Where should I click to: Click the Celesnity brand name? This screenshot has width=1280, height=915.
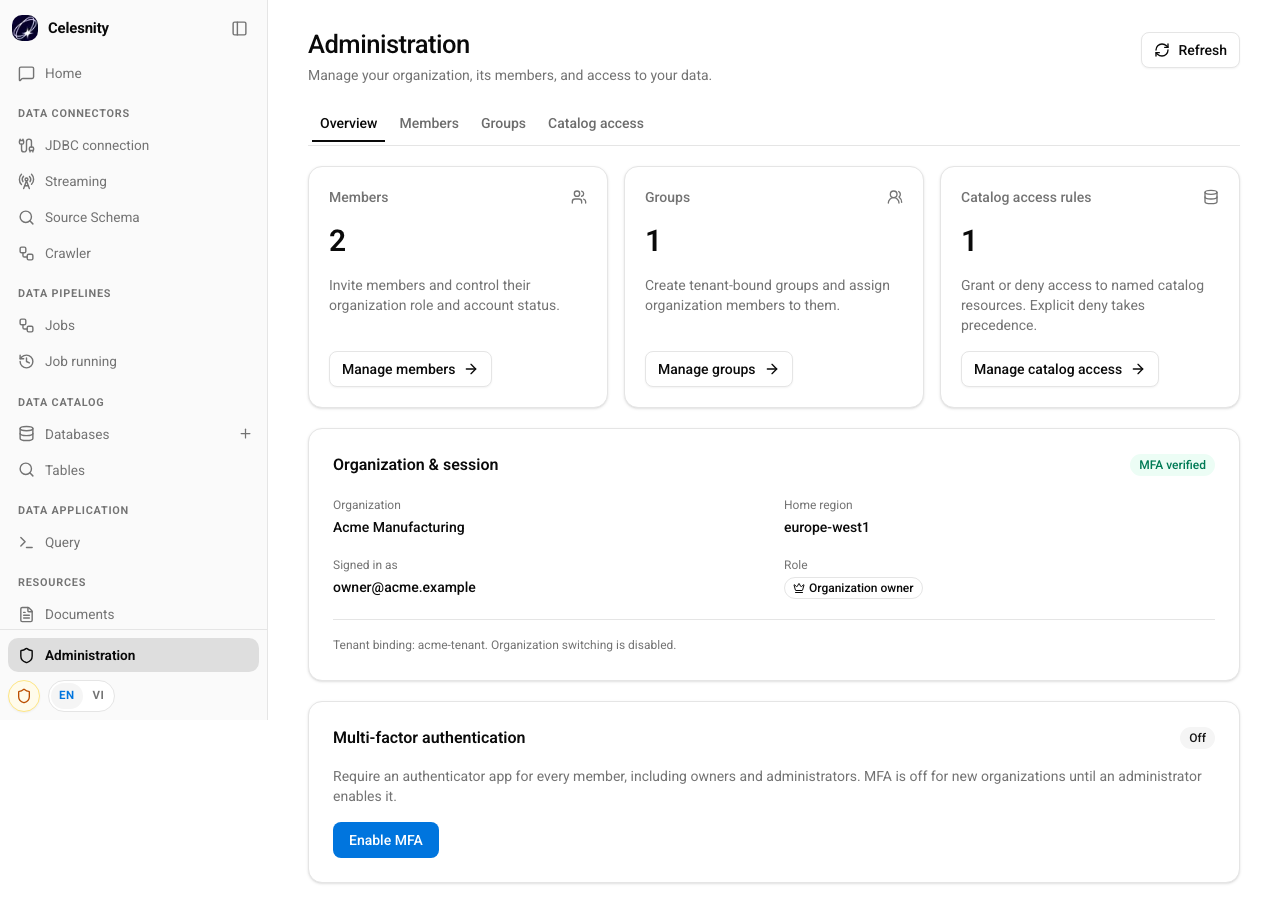[78, 28]
